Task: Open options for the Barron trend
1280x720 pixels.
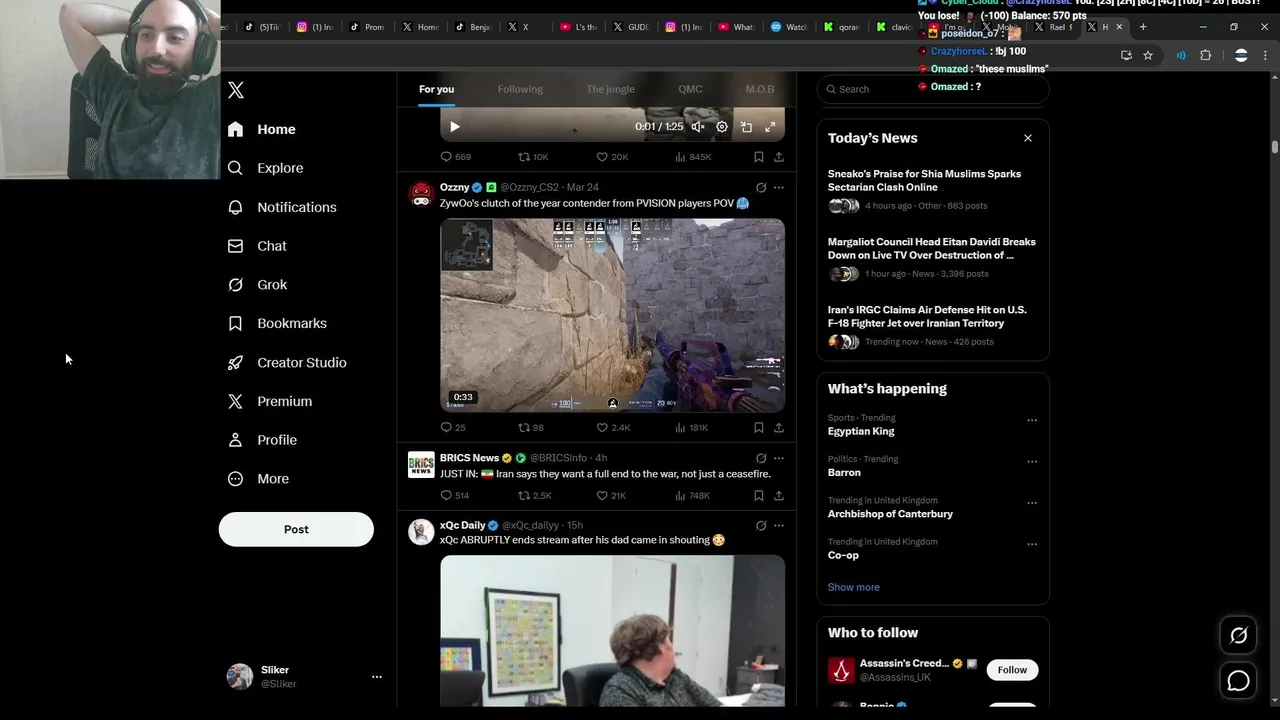Action: (1032, 462)
